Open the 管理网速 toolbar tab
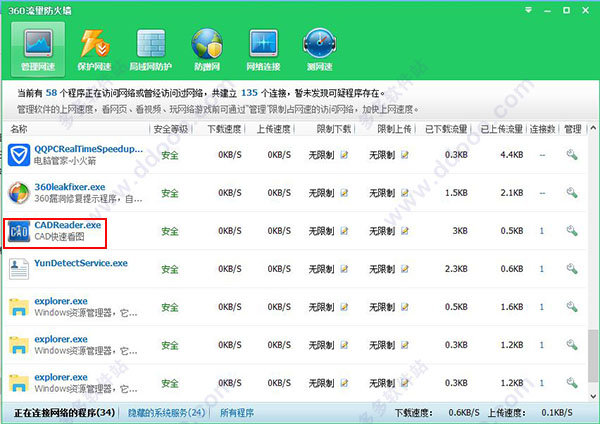 [x=38, y=49]
